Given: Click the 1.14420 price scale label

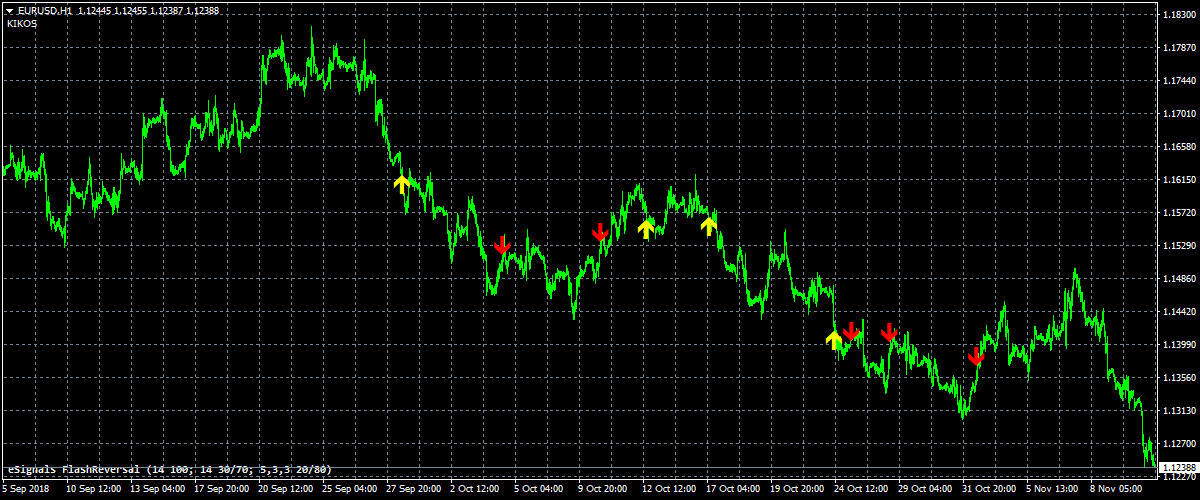Looking at the screenshot, I should pos(1180,312).
